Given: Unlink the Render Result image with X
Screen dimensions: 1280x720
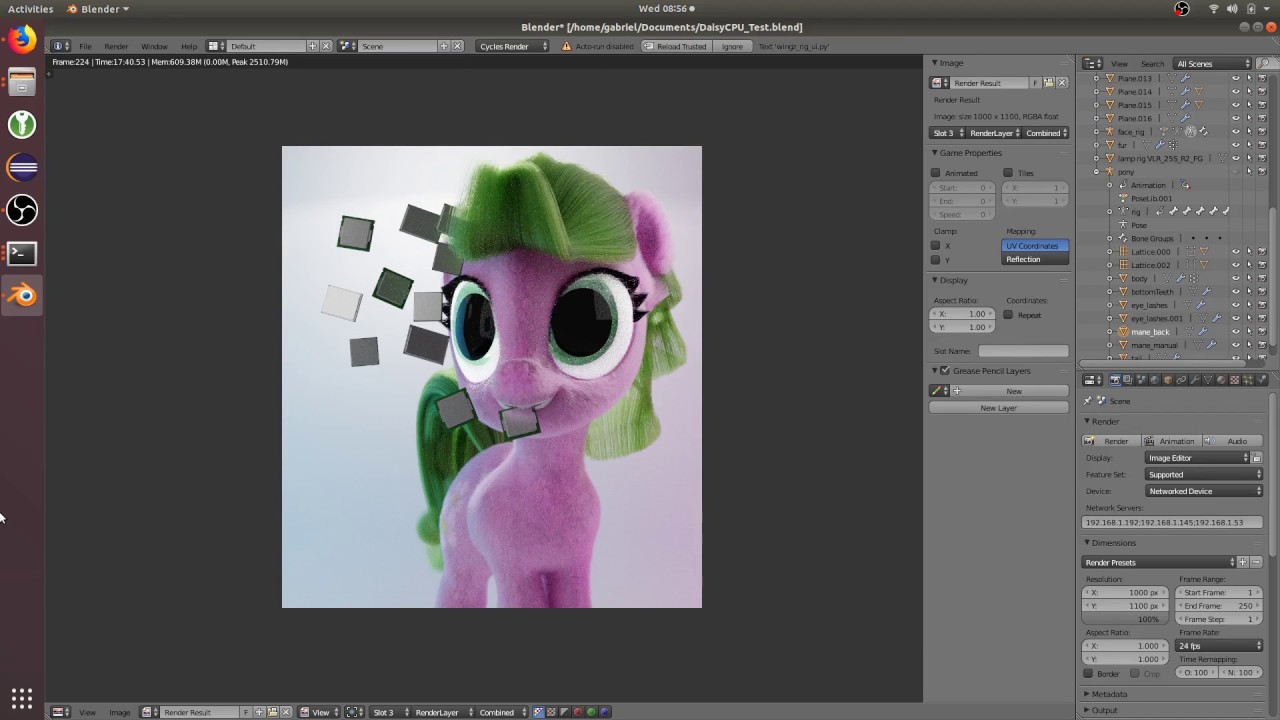Looking at the screenshot, I should click(x=1062, y=83).
